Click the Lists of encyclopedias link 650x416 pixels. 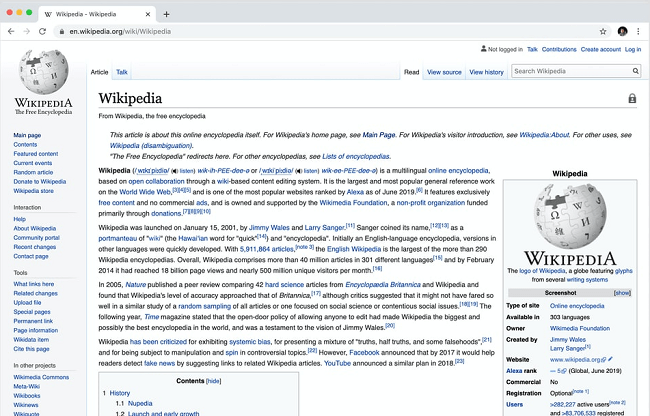pos(356,156)
